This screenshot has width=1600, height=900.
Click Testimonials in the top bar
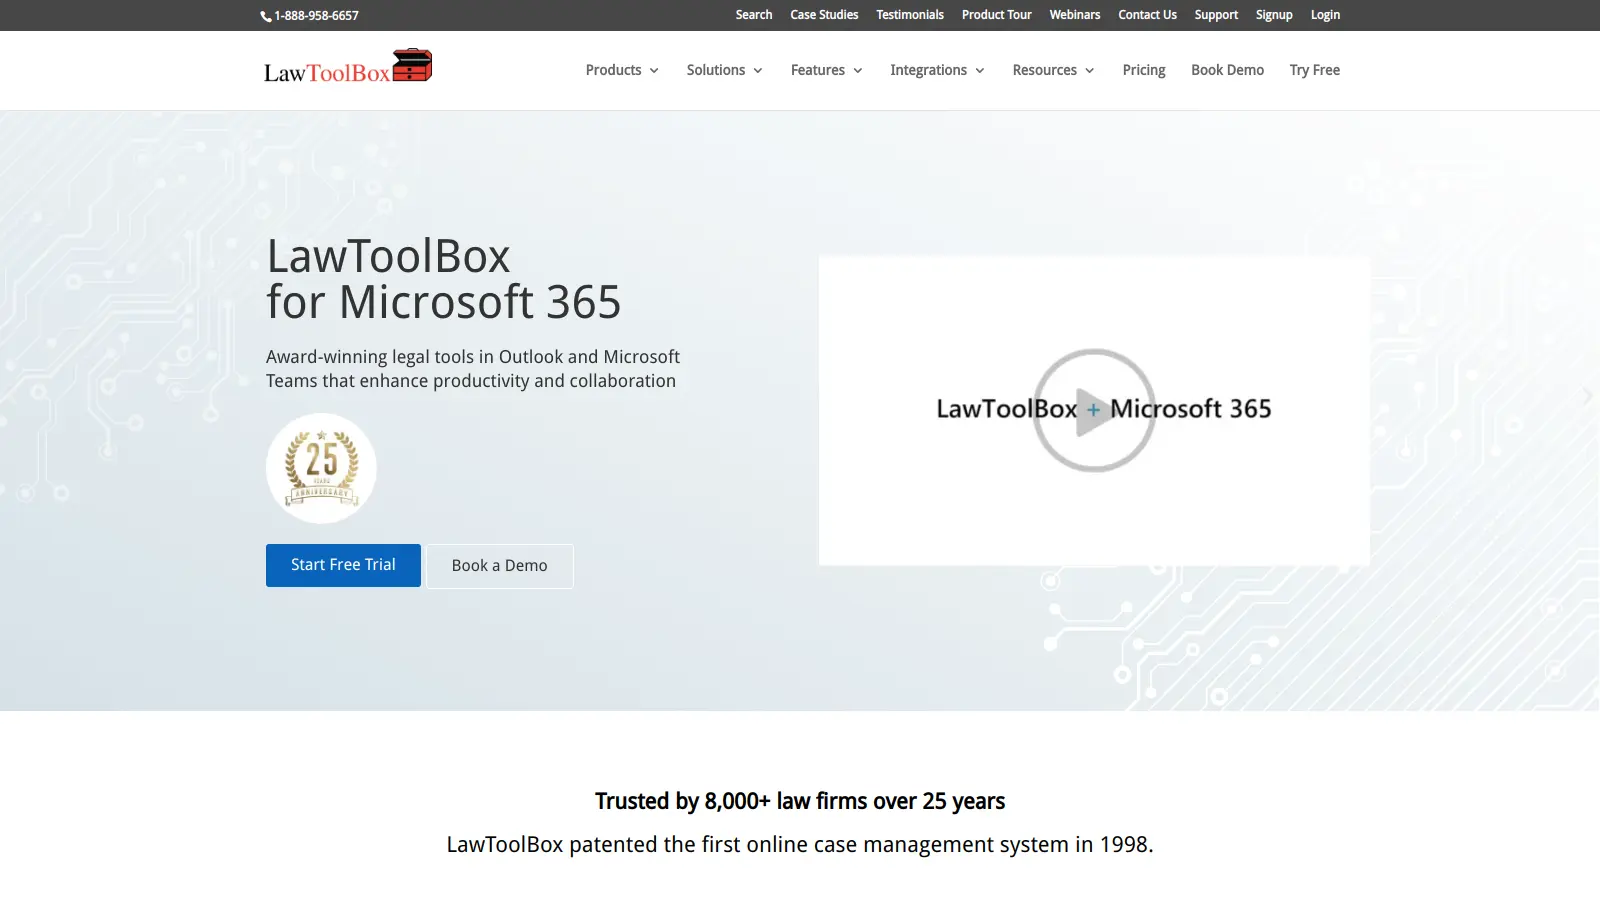coord(909,15)
